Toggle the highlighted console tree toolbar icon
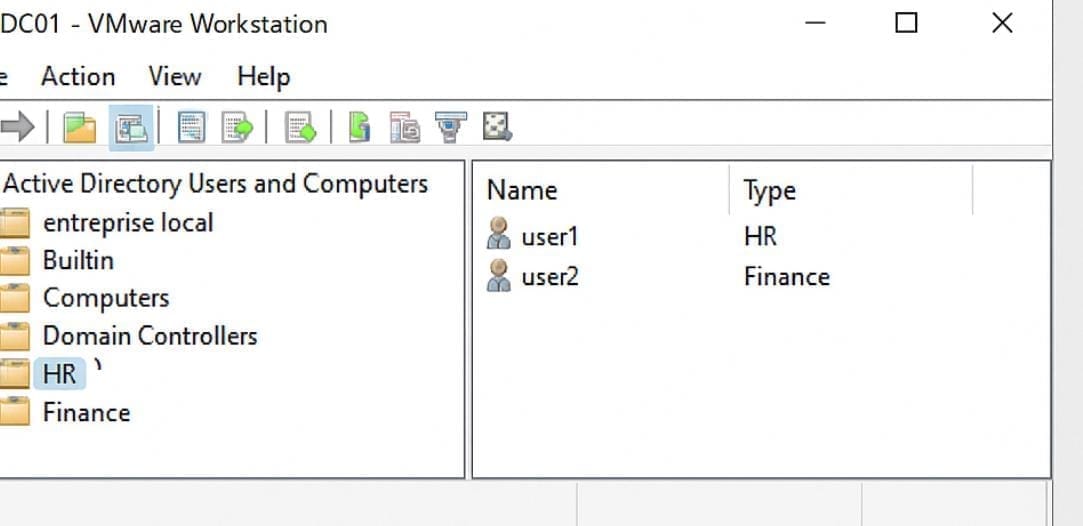This screenshot has height=526, width=1083. click(x=131, y=127)
